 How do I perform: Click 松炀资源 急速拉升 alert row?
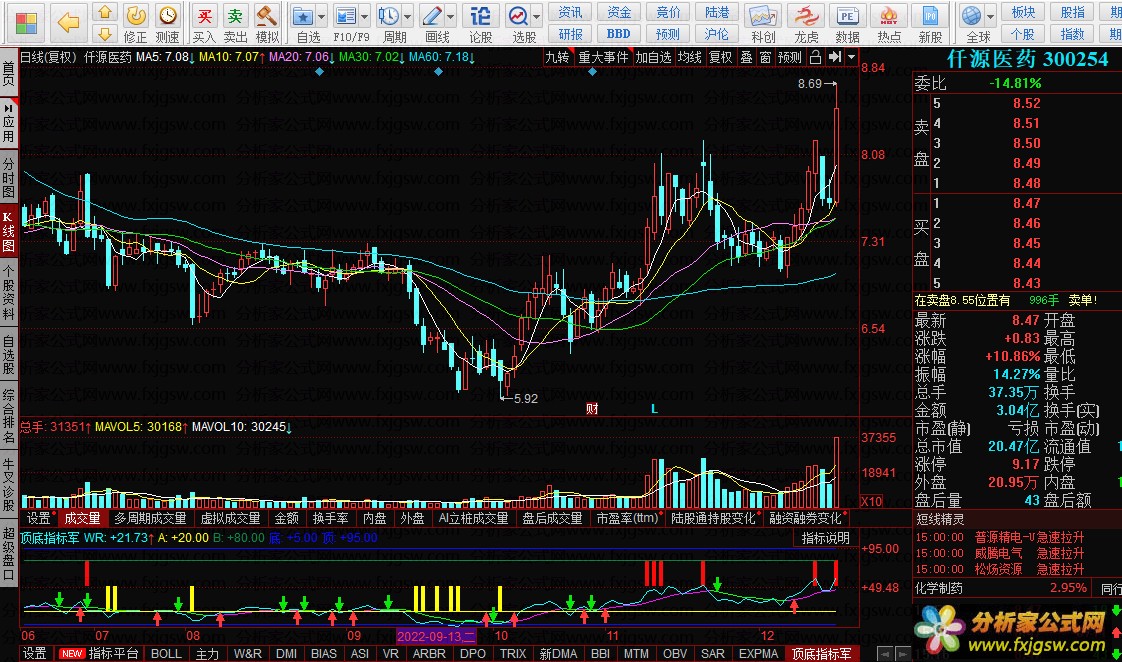[x=1000, y=569]
